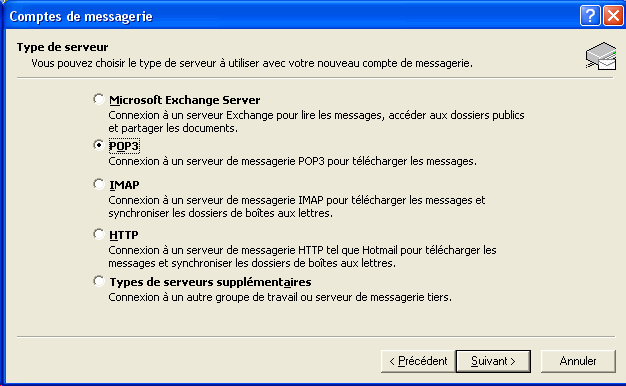Click the Type de serveur heading
The width and height of the screenshot is (626, 386).
[63, 47]
